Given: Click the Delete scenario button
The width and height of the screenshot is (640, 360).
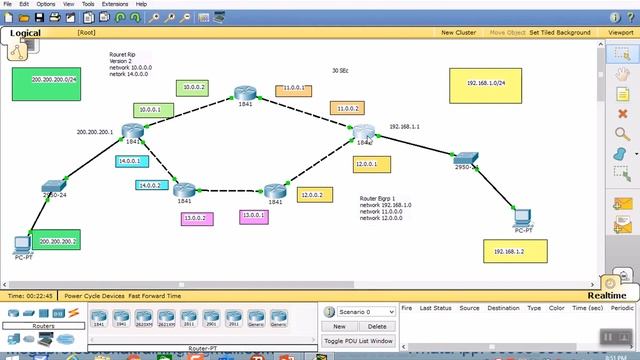Looking at the screenshot, I should (x=377, y=327).
